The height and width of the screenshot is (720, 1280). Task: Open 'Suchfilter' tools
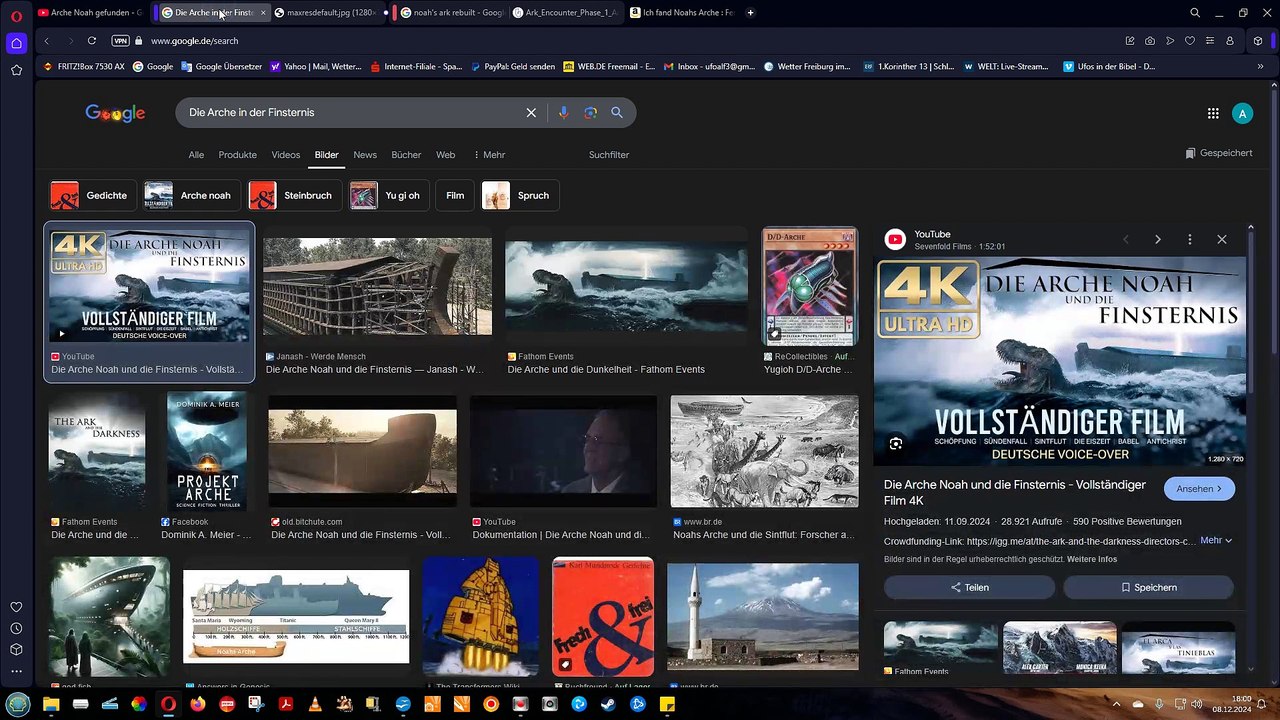coord(609,155)
